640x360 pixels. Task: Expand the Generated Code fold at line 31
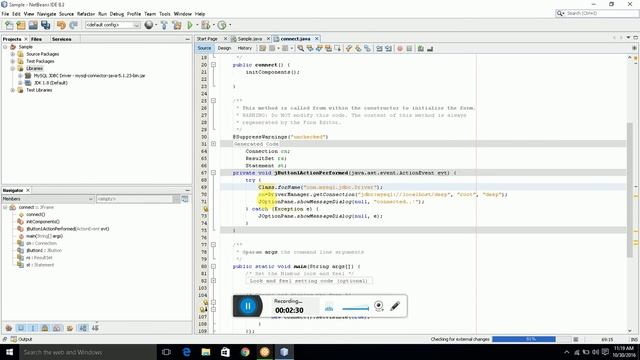[213, 144]
